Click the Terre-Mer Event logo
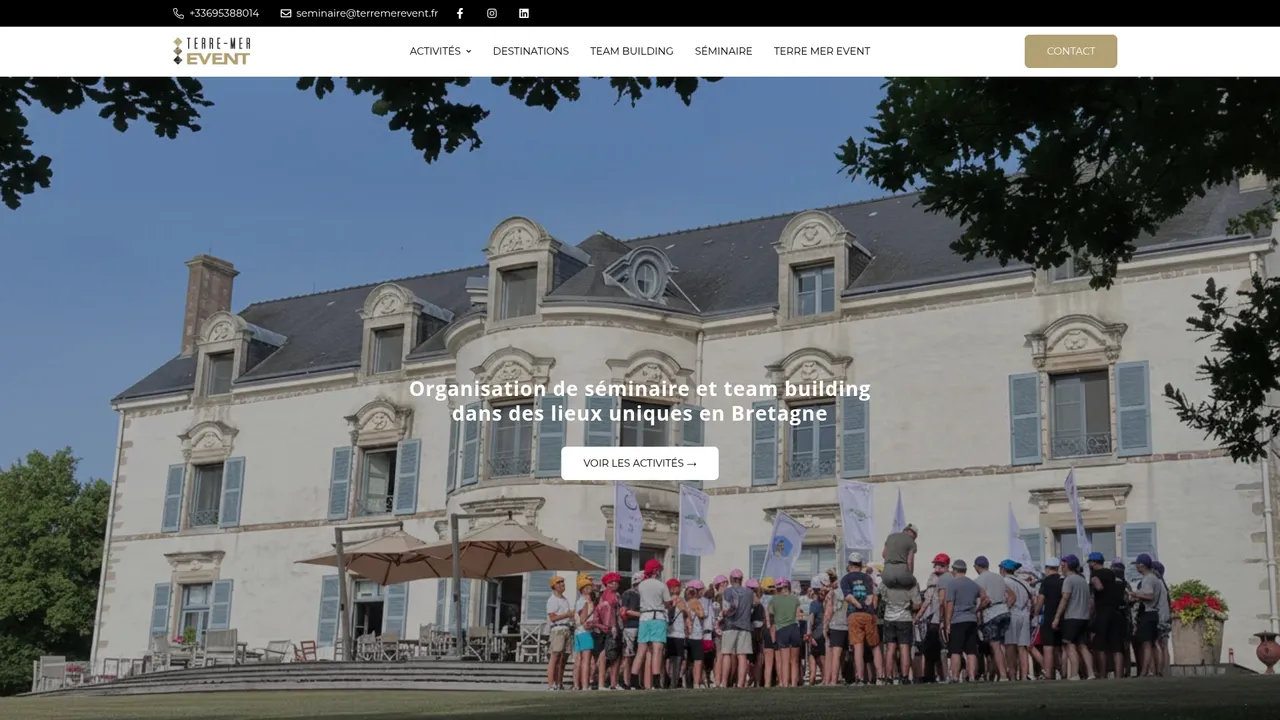 coord(212,51)
